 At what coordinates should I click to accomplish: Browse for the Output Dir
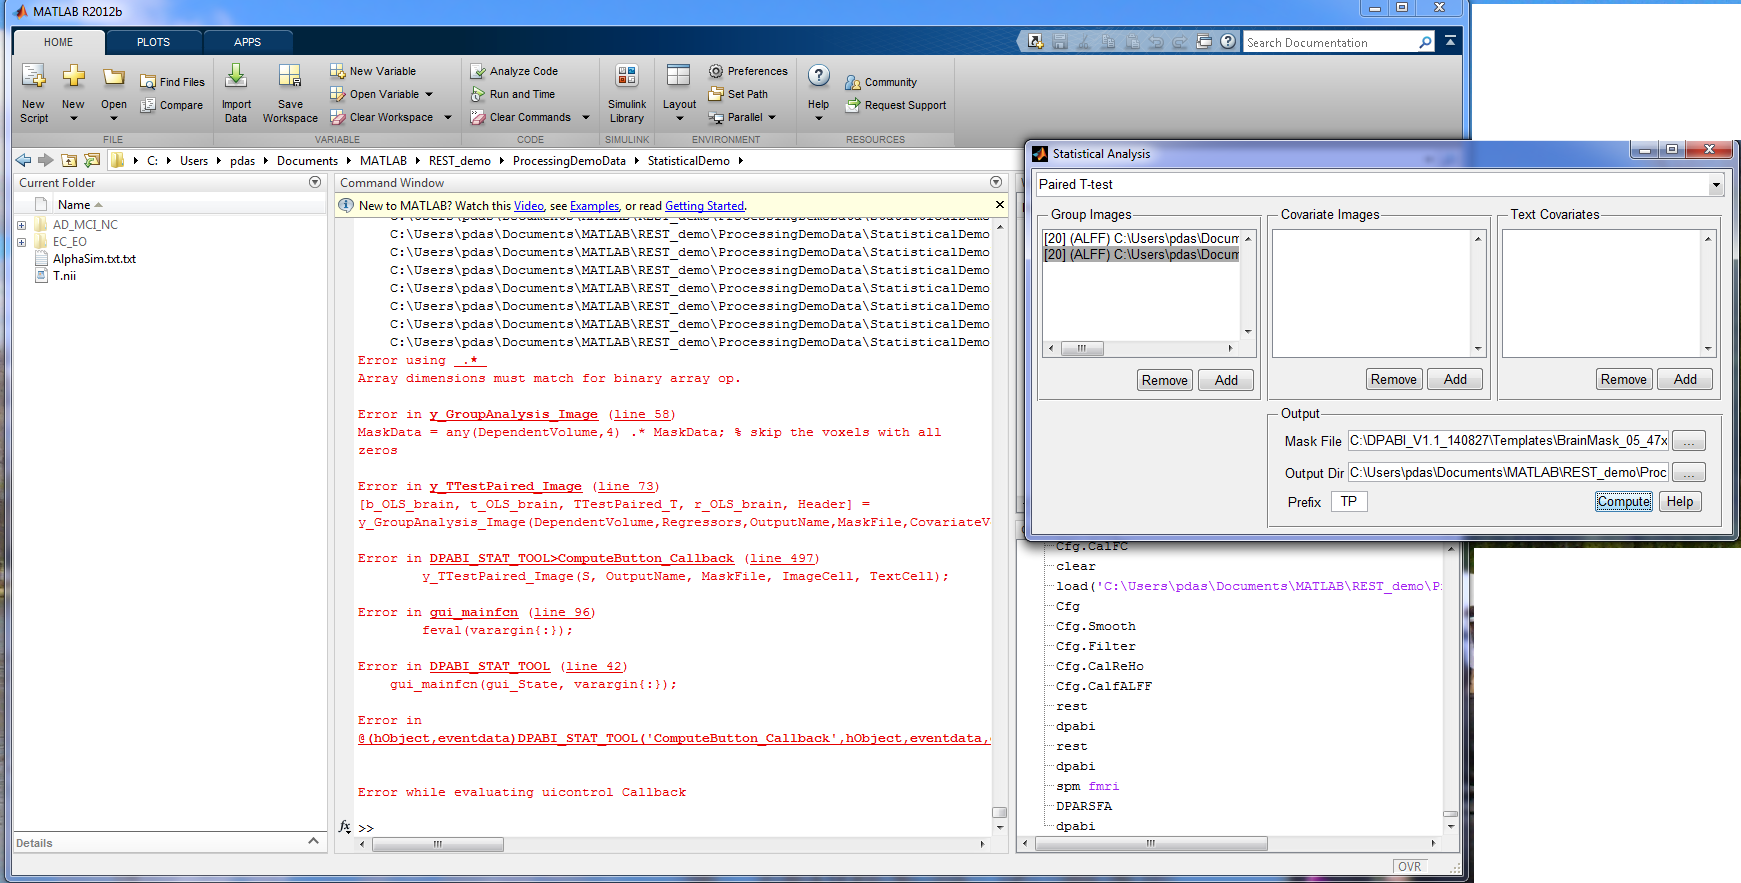pos(1689,473)
